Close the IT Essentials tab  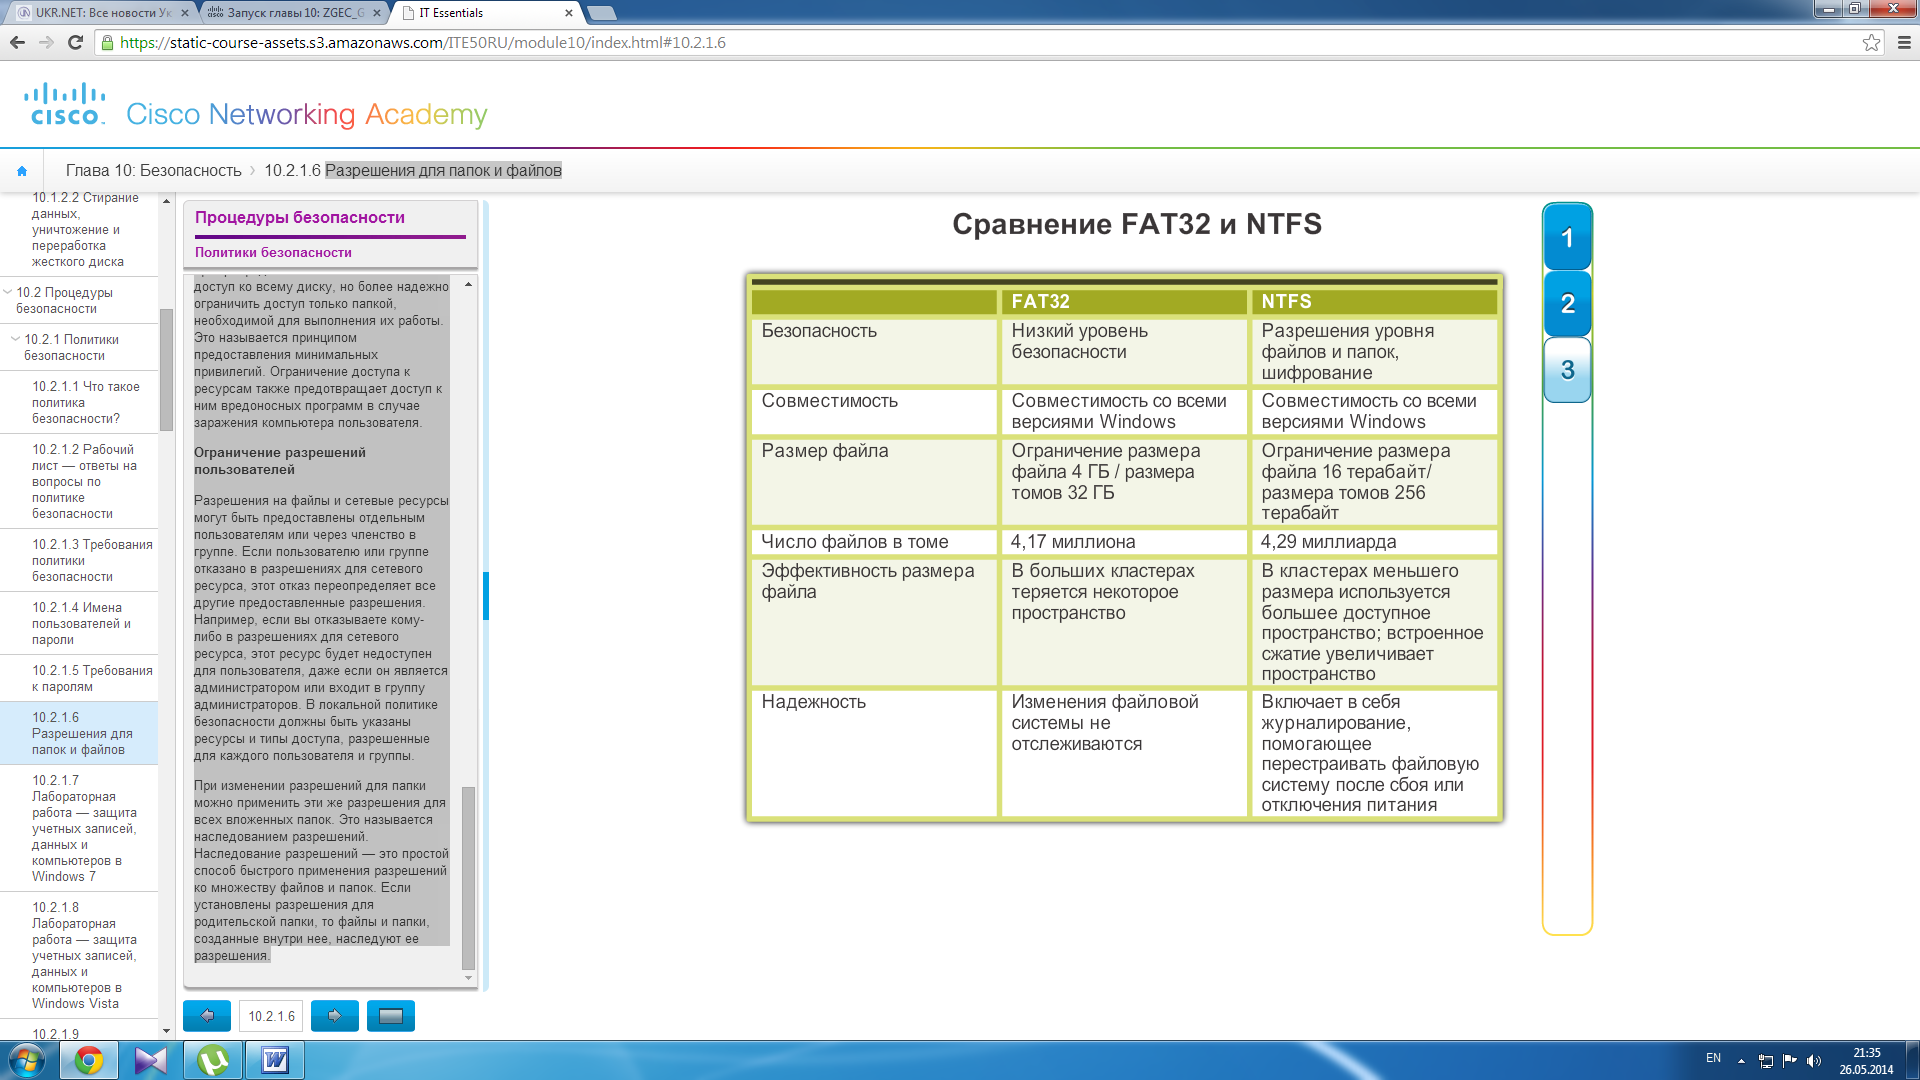(569, 13)
